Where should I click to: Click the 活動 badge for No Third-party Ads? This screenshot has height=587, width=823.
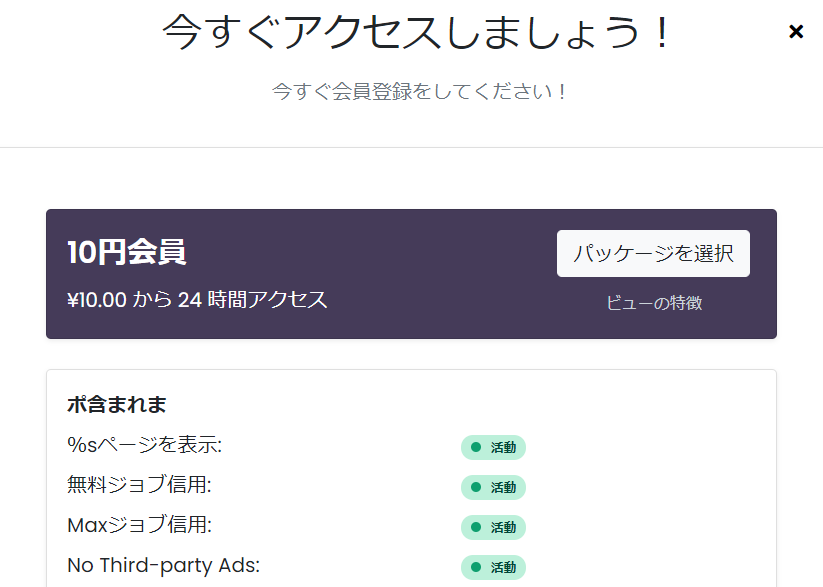[493, 567]
